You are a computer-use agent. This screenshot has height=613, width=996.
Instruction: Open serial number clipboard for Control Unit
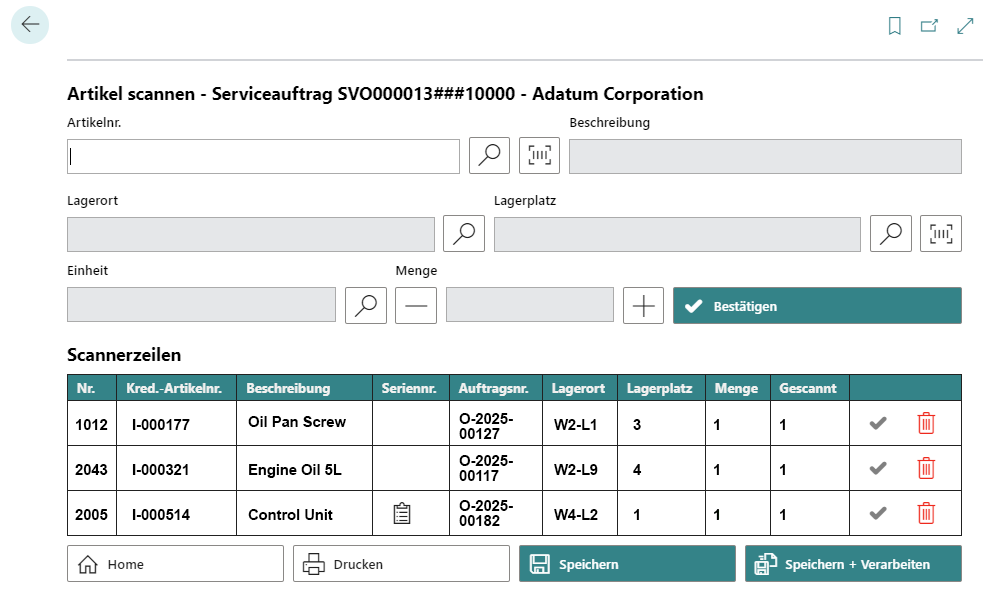[x=402, y=513]
